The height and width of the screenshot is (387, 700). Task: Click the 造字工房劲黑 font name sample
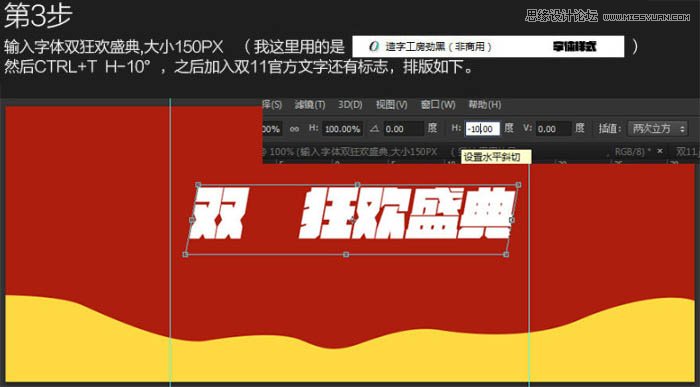click(x=438, y=46)
